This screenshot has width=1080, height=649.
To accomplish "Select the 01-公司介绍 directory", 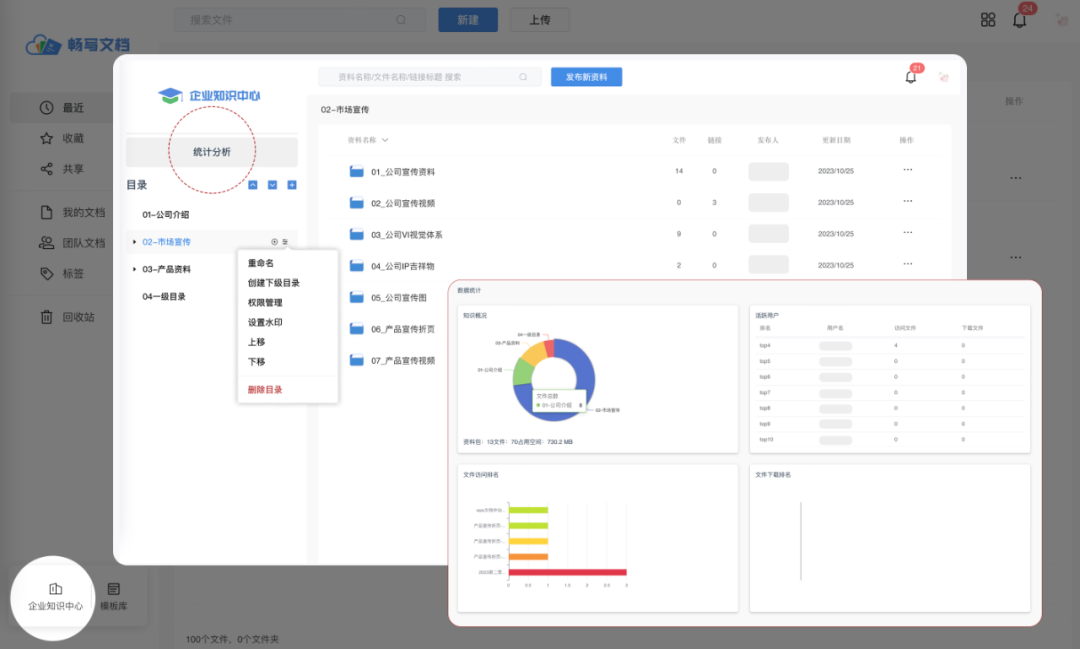I will tap(165, 215).
